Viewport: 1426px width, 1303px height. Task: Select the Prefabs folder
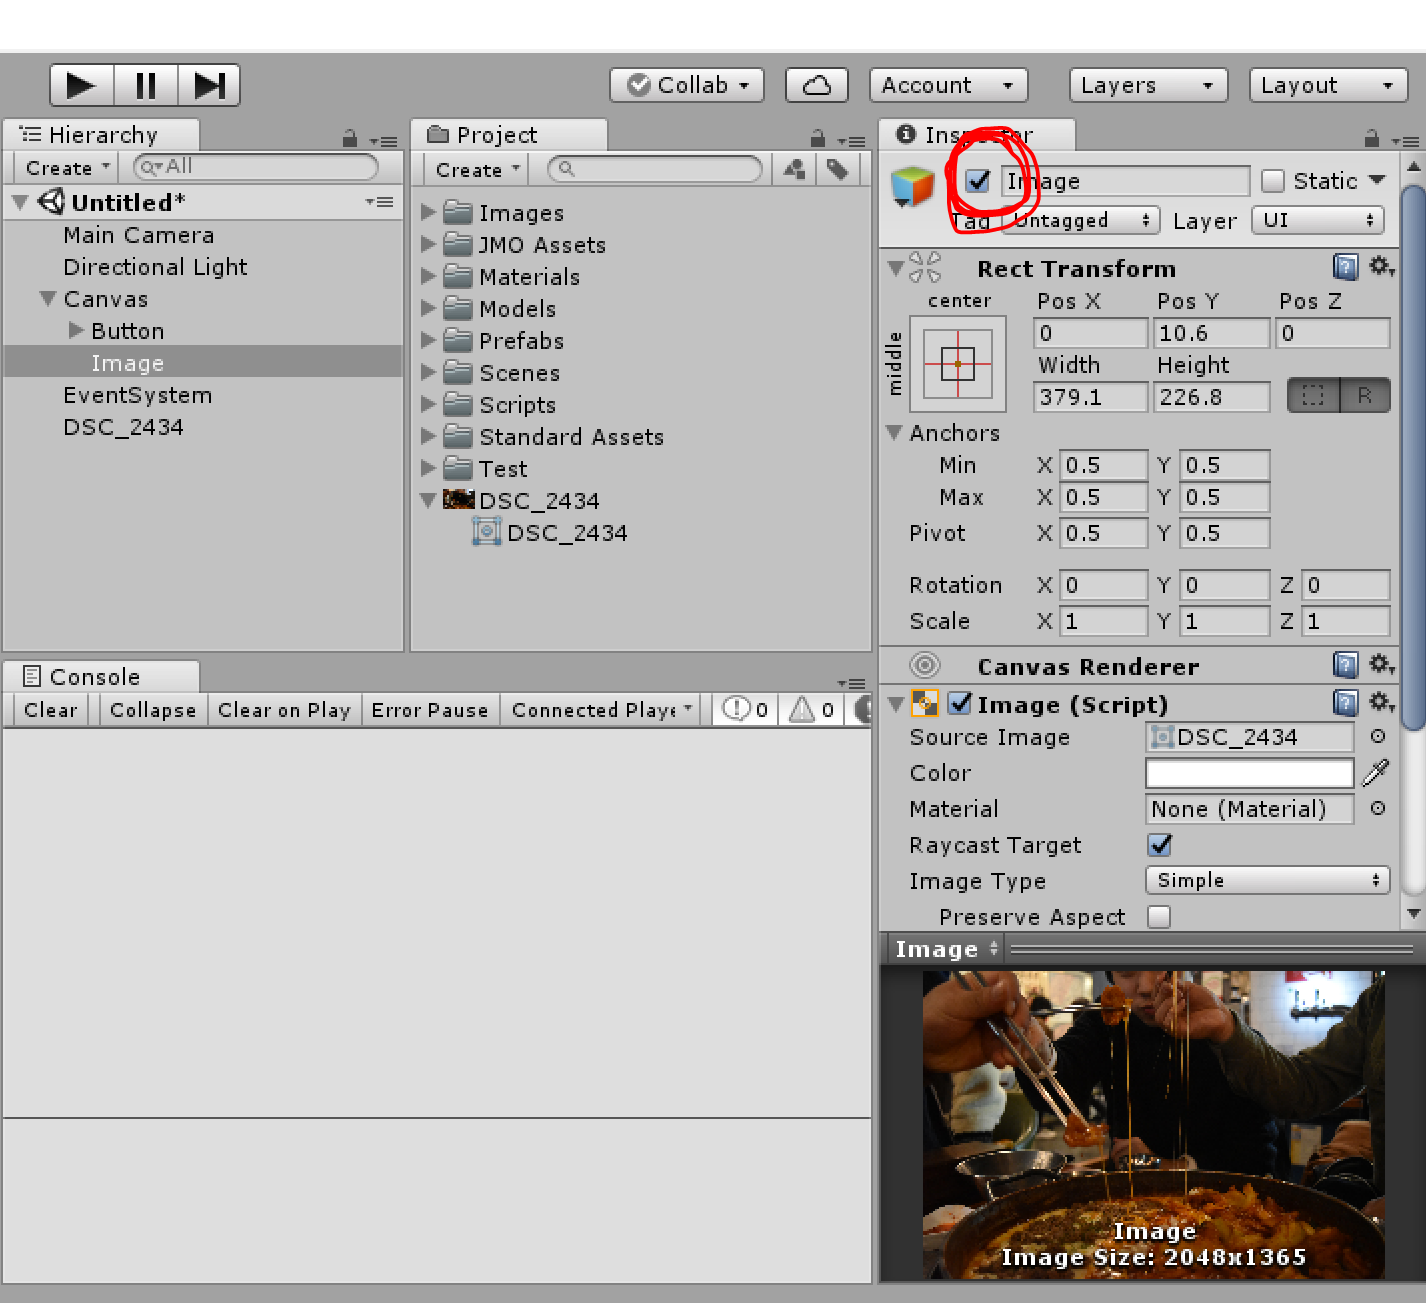(x=521, y=341)
